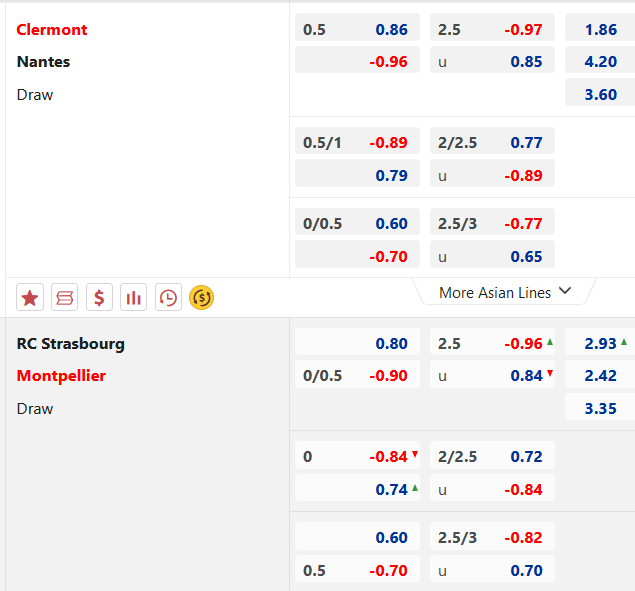Bet over 2/2.5 at 0.72

[492, 455]
